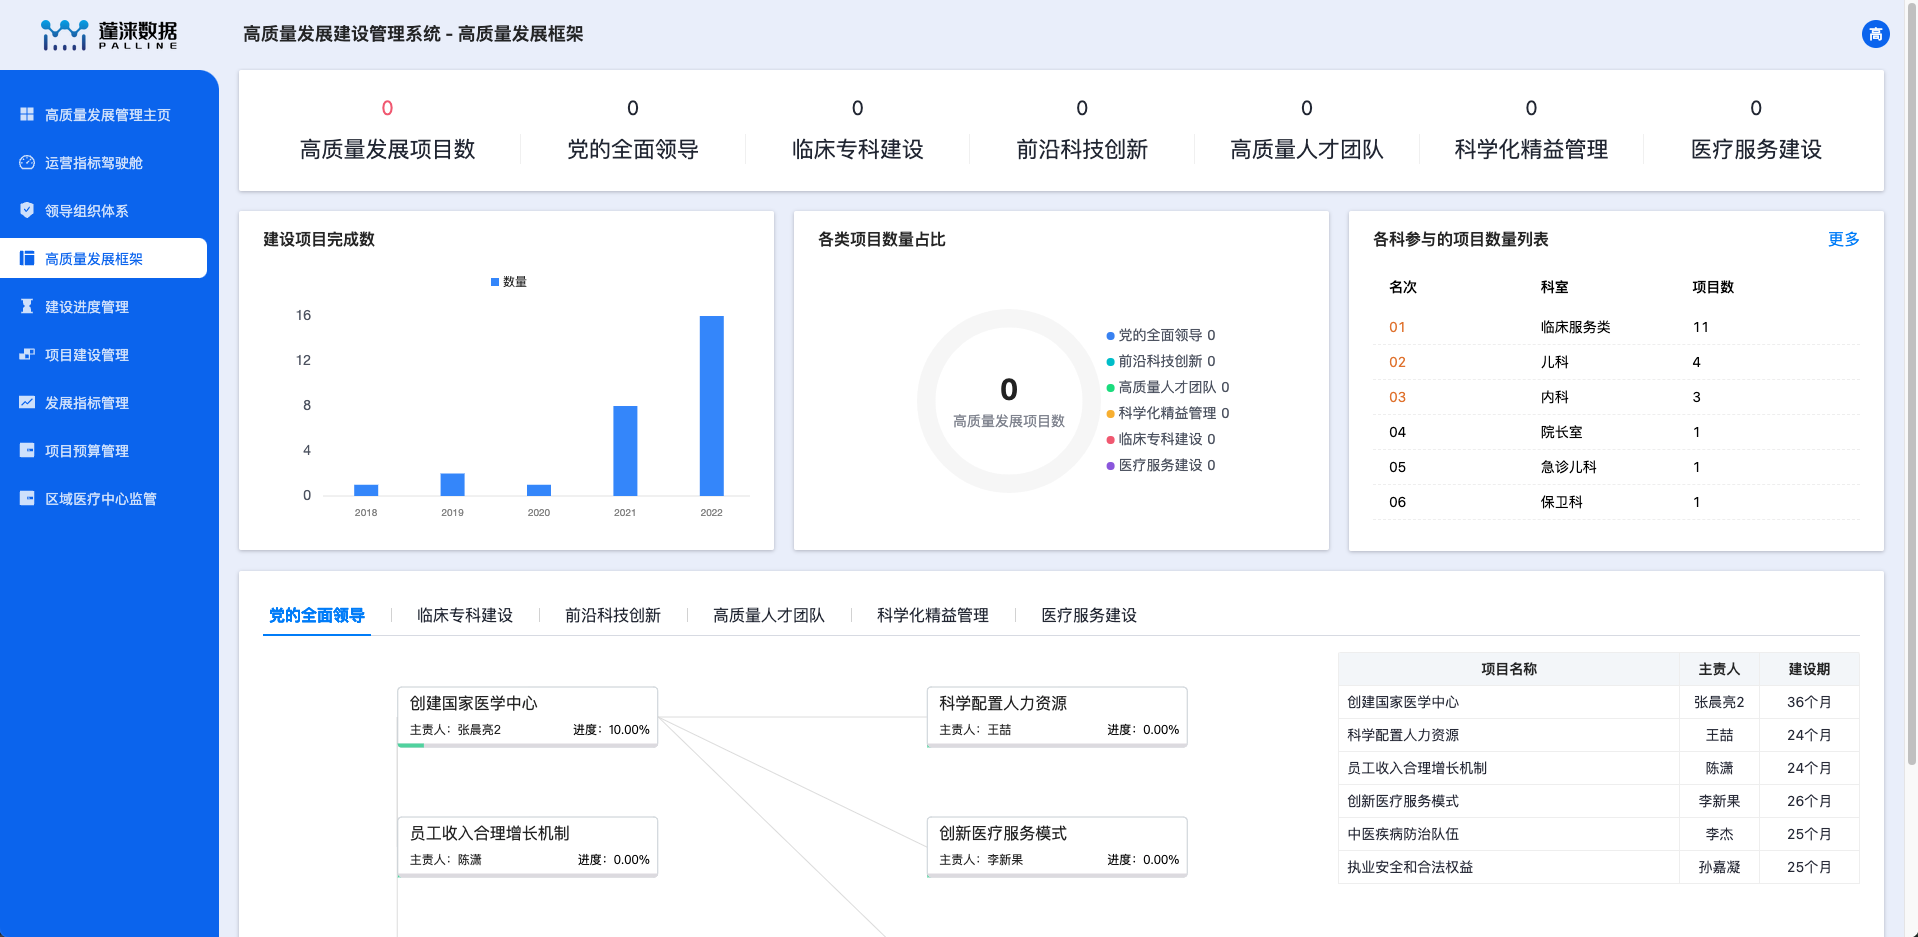Open 发展指标管理 menu item
Screen dimensions: 1918x937
pos(104,403)
